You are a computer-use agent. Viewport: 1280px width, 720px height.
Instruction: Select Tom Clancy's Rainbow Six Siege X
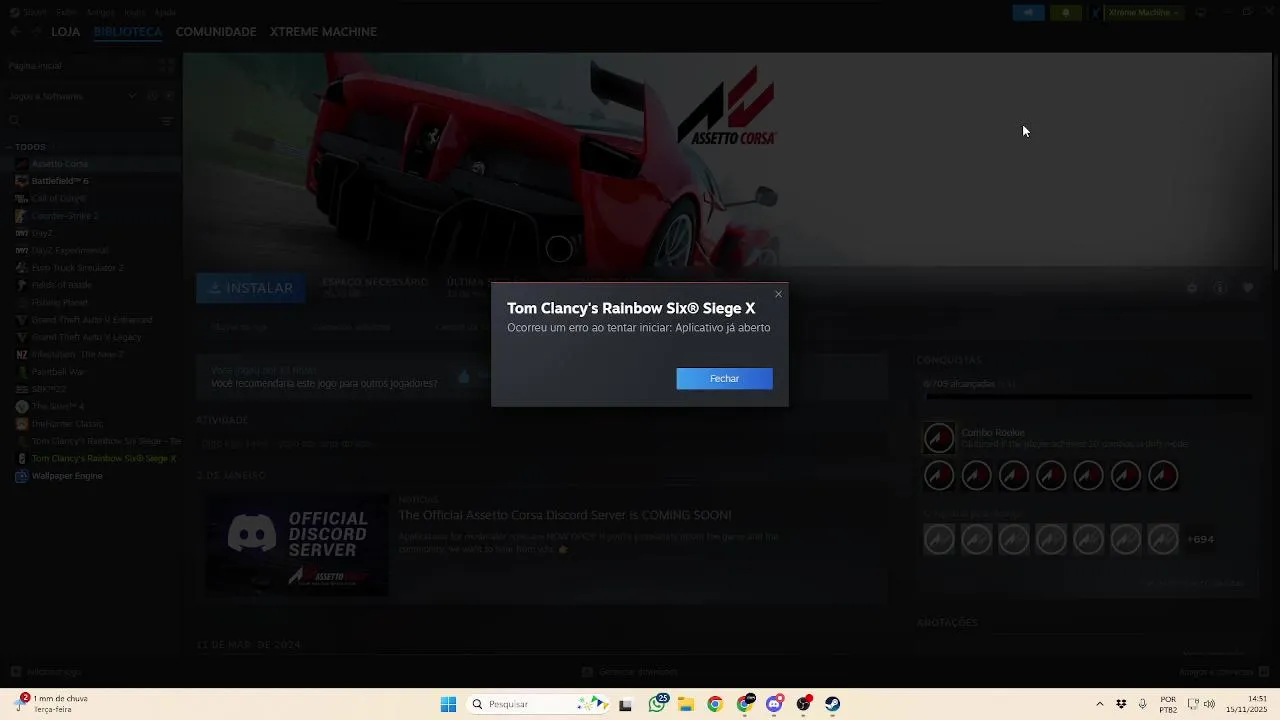pyautogui.click(x=103, y=458)
